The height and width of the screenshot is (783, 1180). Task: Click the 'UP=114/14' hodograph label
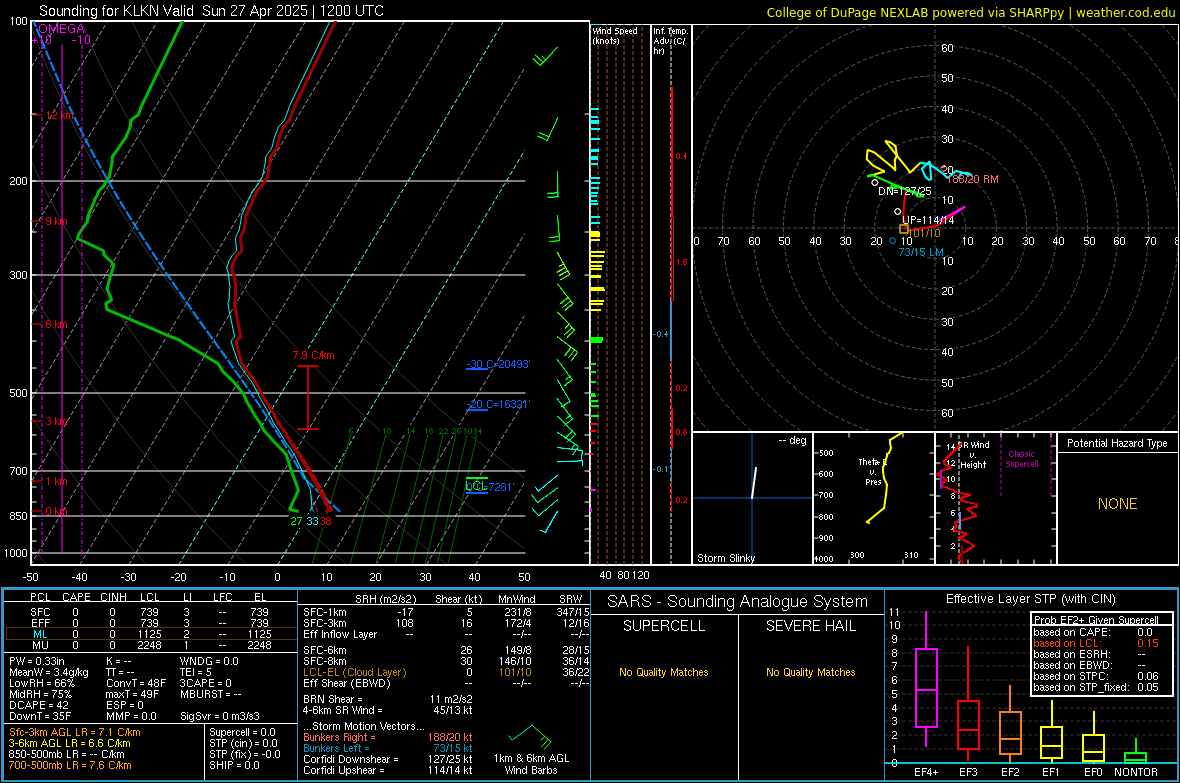(x=928, y=220)
